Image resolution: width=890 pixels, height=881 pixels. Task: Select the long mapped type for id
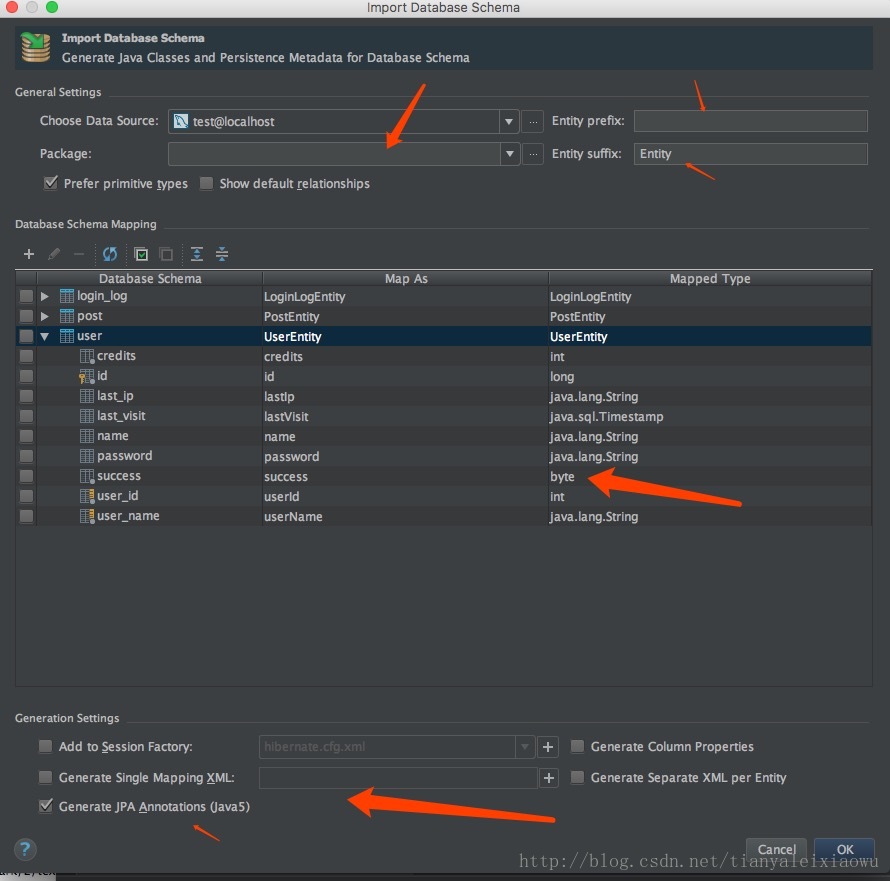[x=710, y=376]
